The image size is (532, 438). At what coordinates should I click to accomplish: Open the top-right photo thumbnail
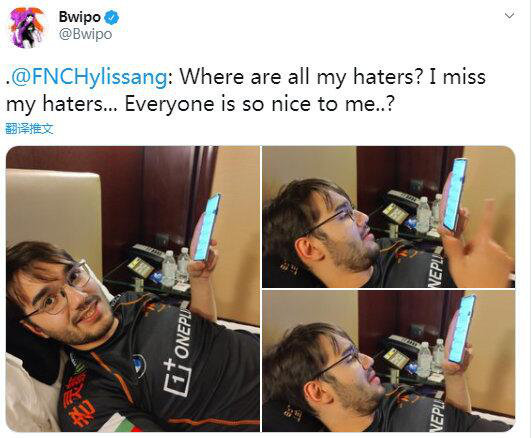[x=388, y=217]
